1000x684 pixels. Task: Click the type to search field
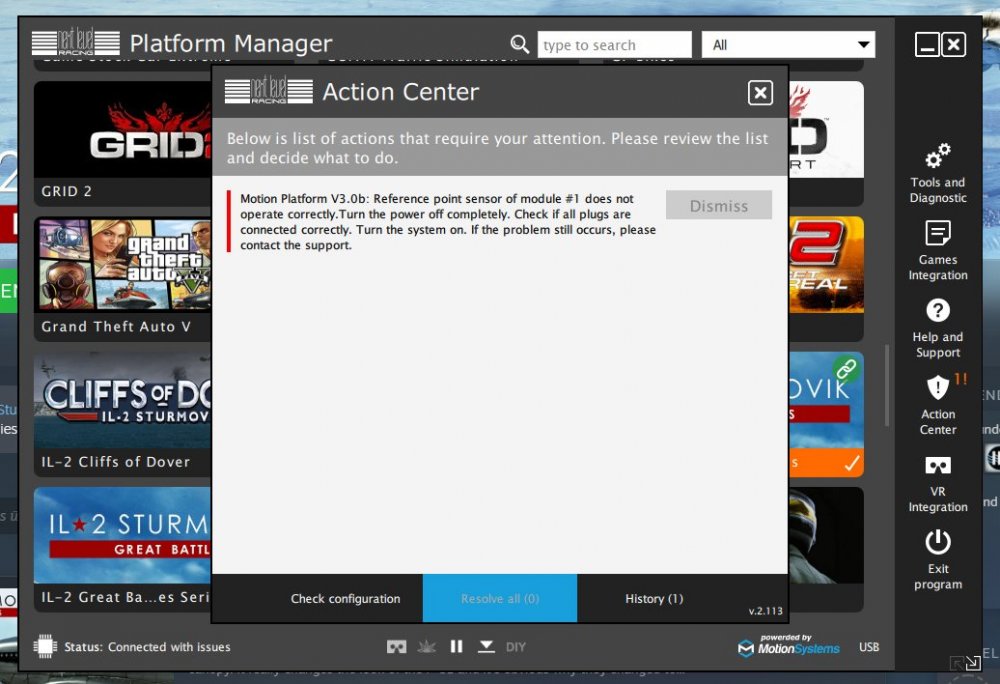click(614, 45)
